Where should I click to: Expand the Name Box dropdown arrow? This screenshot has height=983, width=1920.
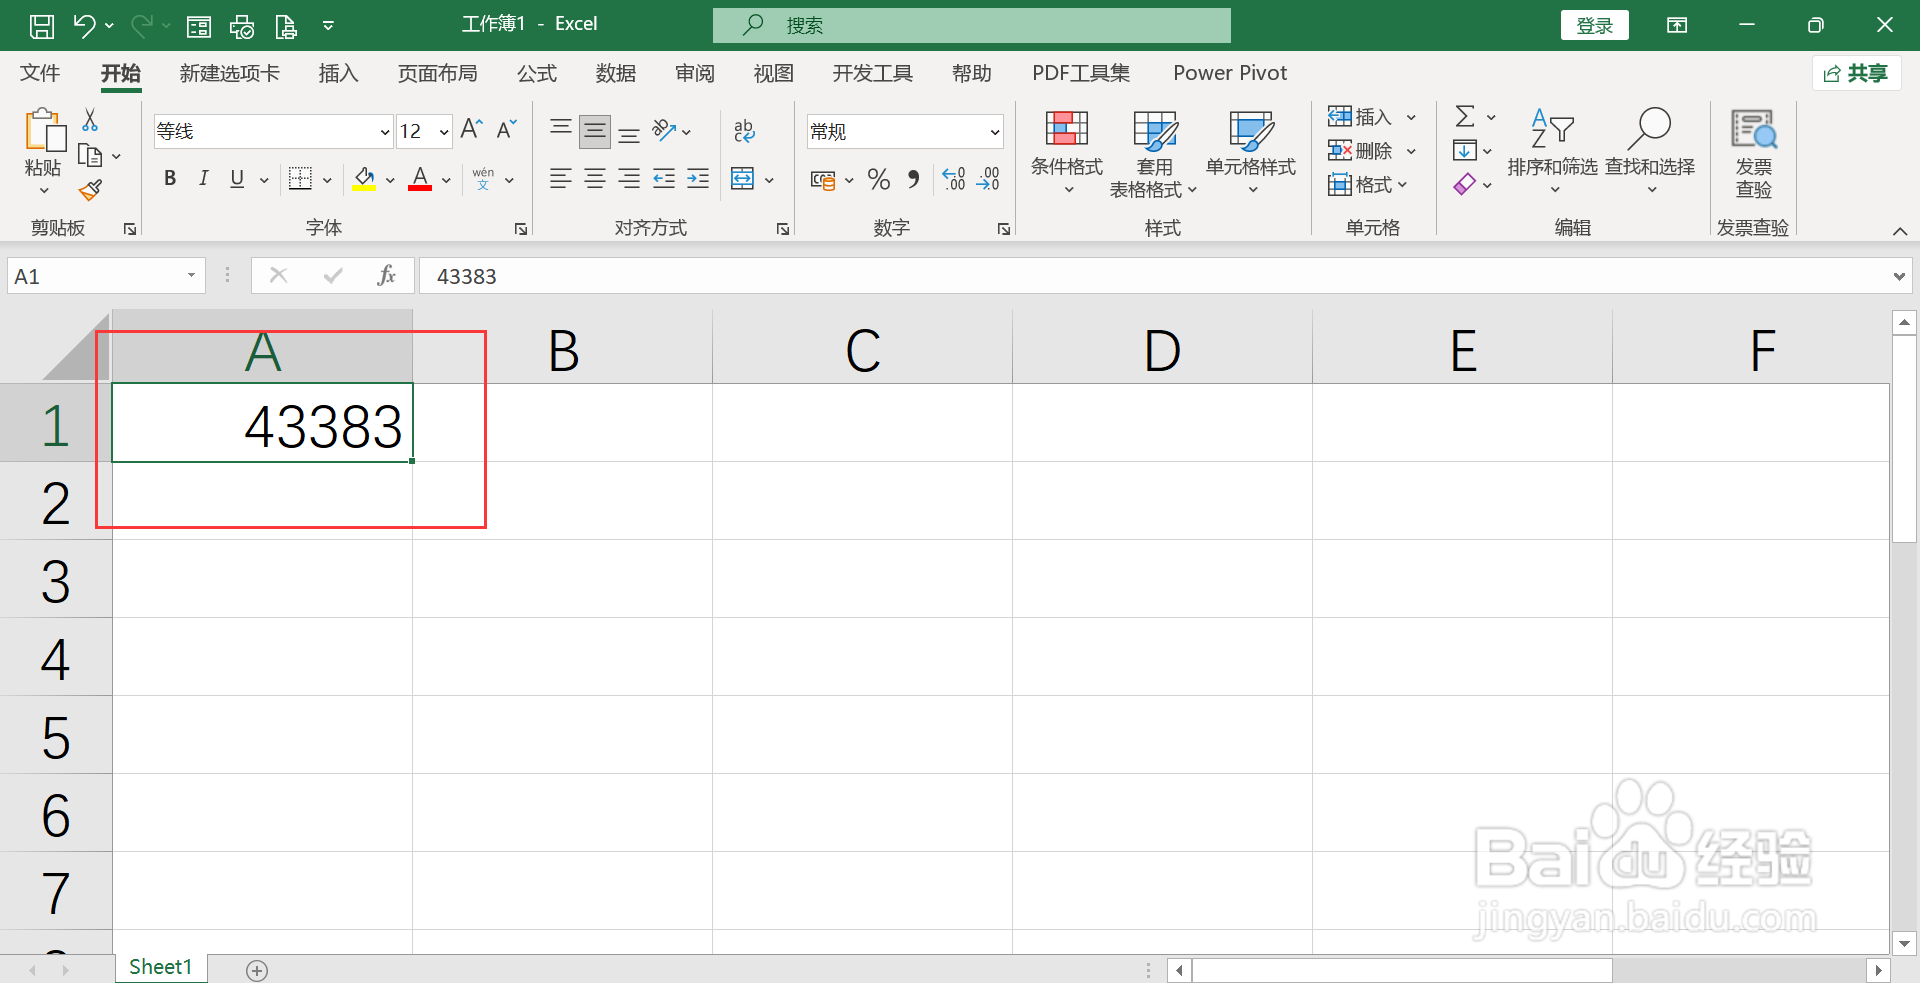191,275
